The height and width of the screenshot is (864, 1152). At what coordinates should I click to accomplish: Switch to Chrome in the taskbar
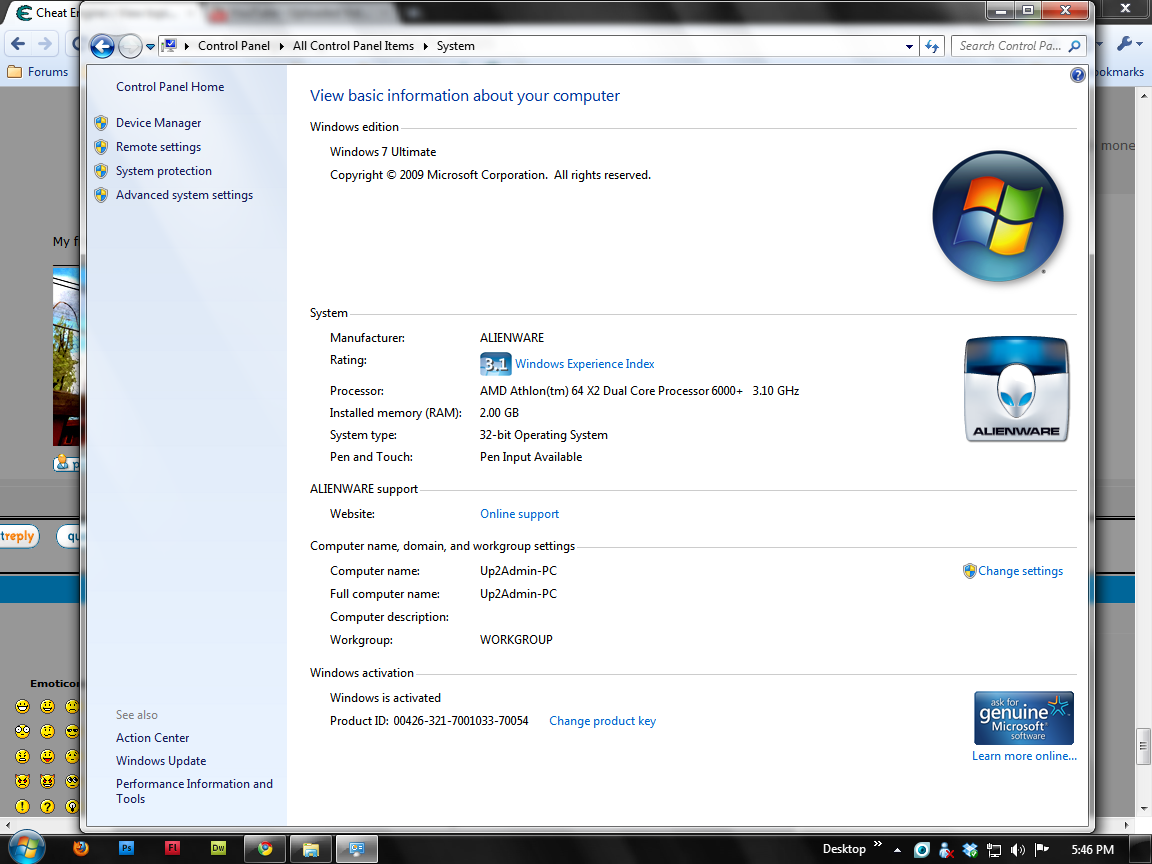264,849
